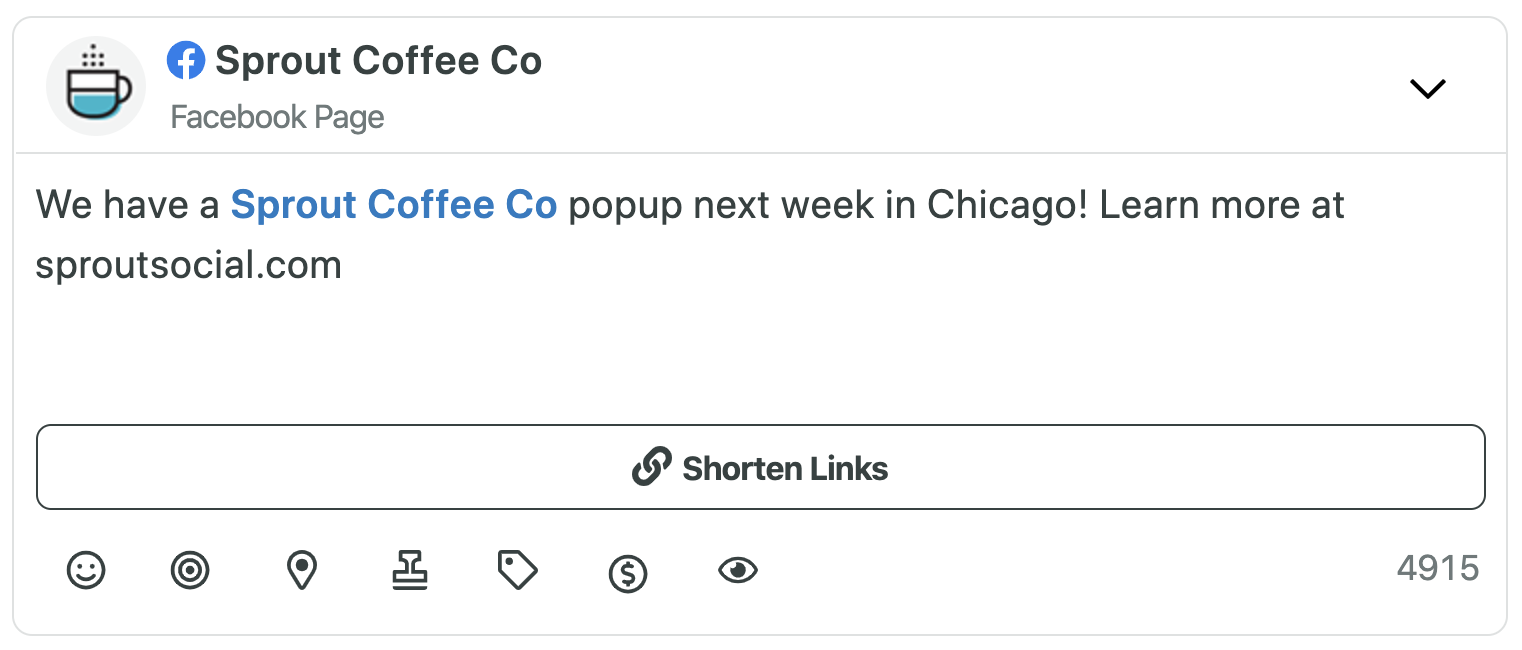Open audience targeting bullseye icon
The height and width of the screenshot is (650, 1522).
click(190, 571)
